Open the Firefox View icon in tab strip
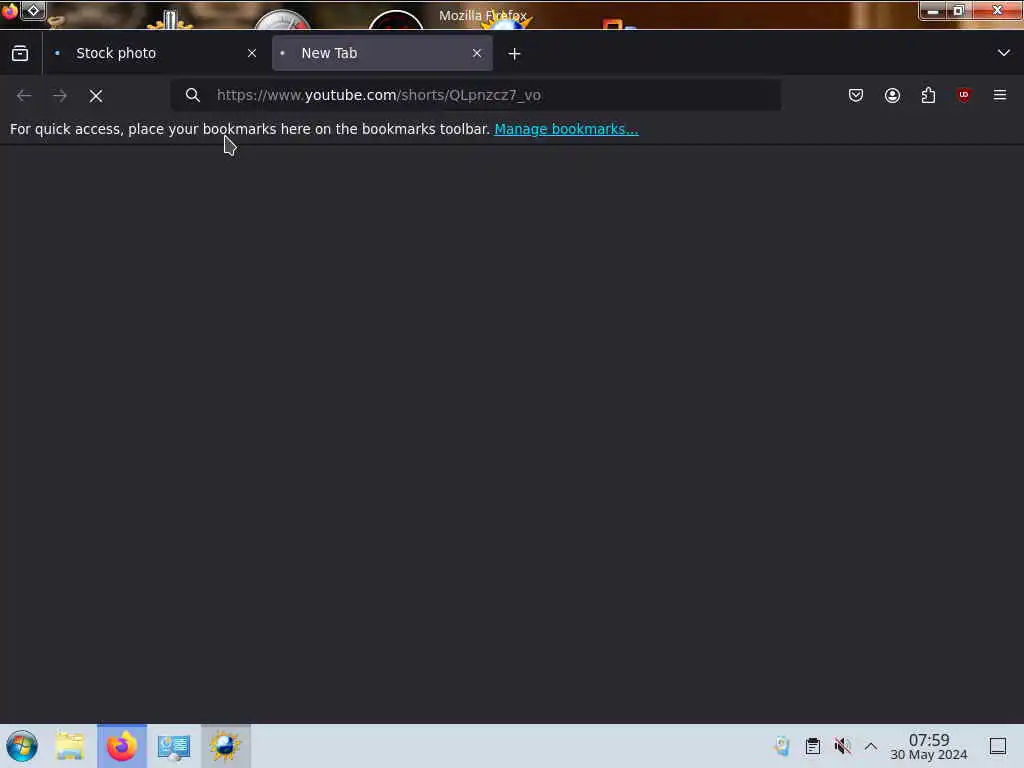The width and height of the screenshot is (1024, 768). pos(20,54)
